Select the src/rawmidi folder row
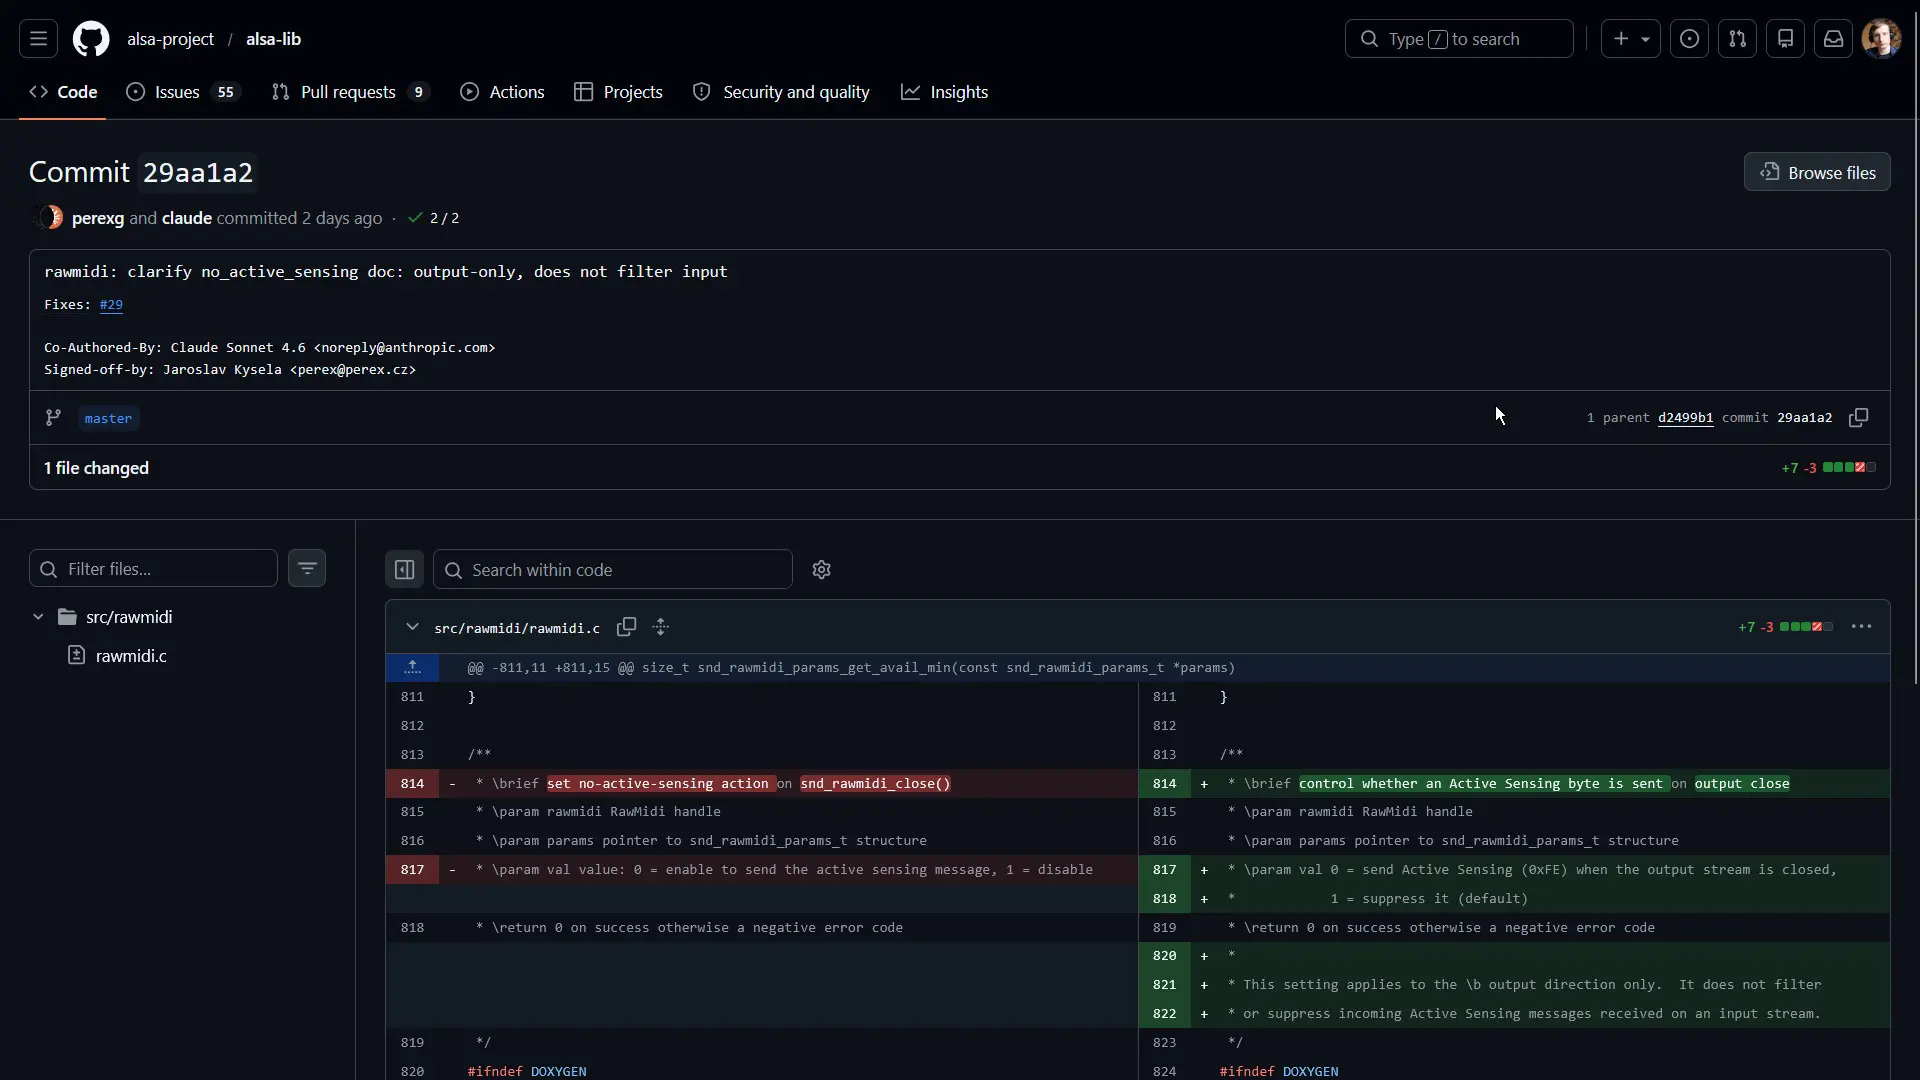 [178, 617]
